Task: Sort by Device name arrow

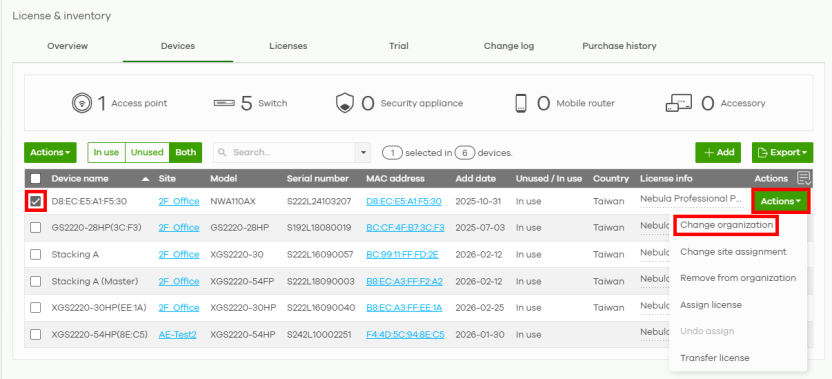Action: [x=145, y=179]
